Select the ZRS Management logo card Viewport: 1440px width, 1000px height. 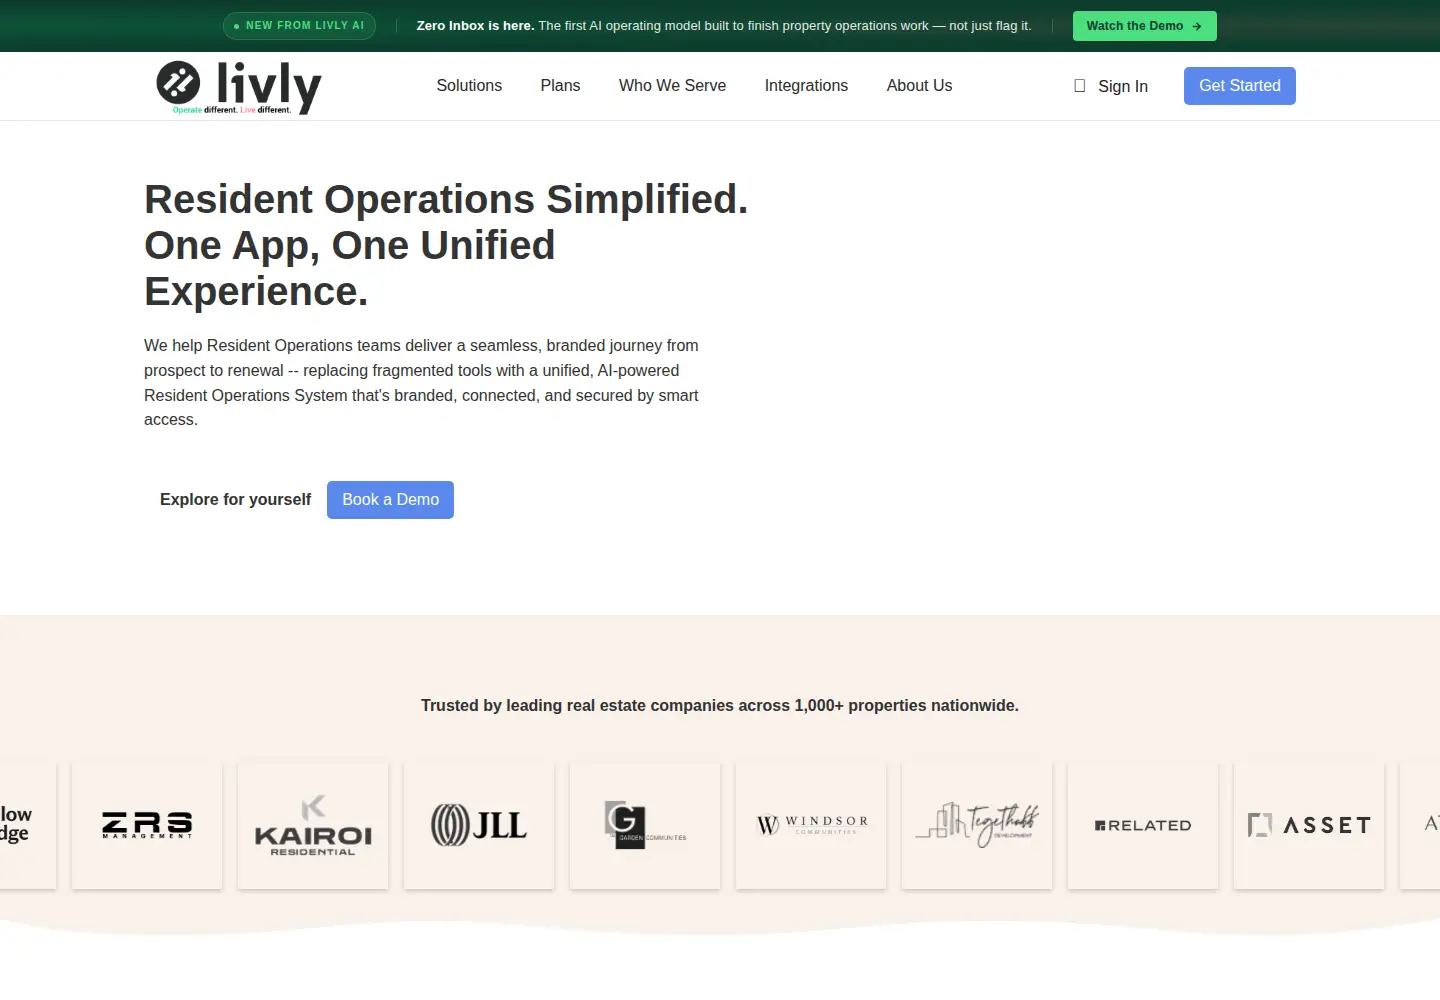point(147,825)
